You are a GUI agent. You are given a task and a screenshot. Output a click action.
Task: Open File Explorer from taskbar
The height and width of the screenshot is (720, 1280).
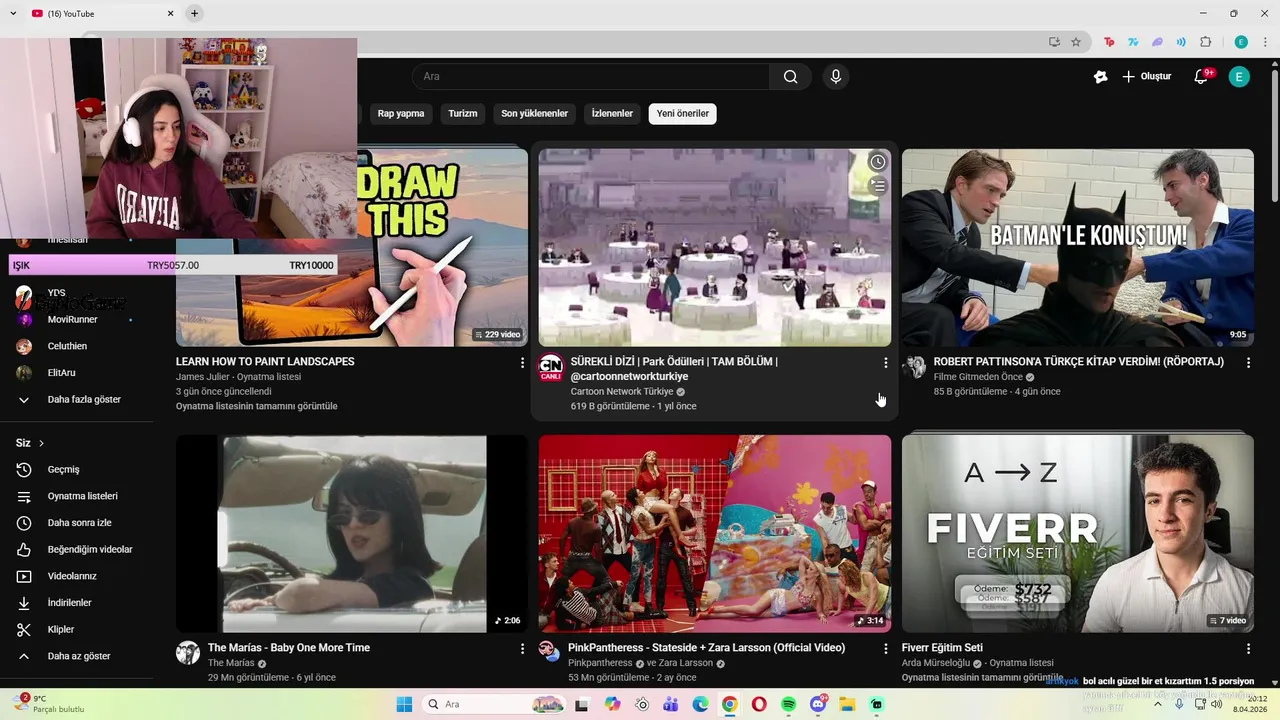point(847,704)
